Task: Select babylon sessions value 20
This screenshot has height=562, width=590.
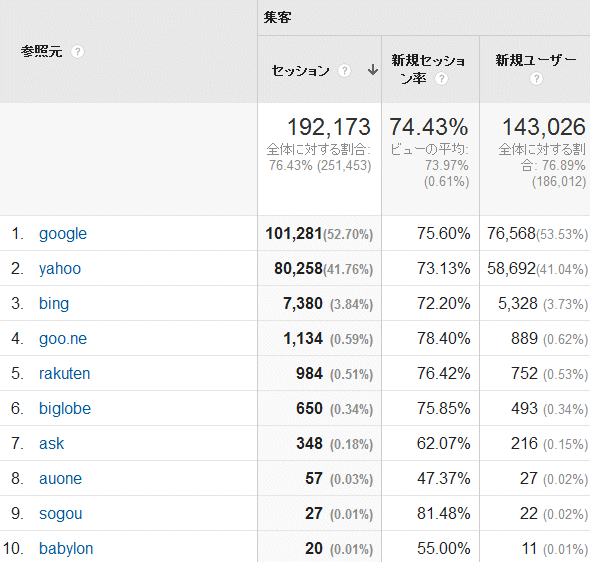Action: [314, 548]
